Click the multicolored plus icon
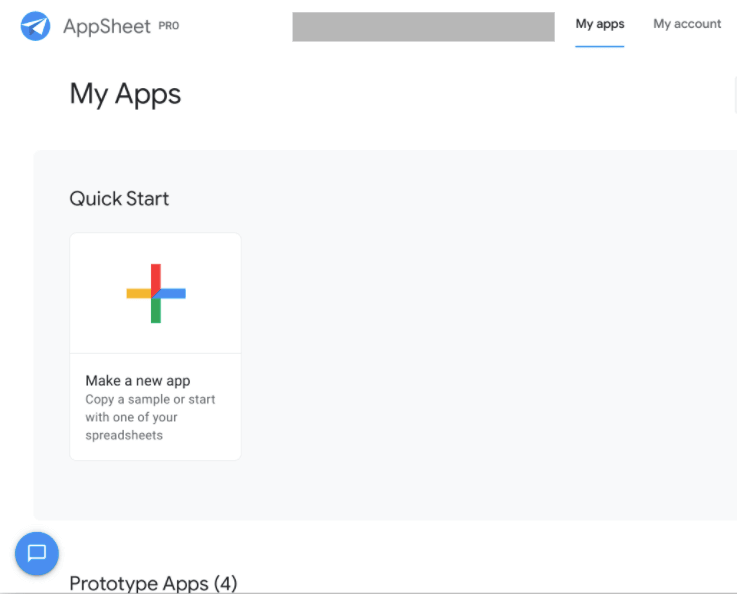The image size is (737, 594). (156, 293)
